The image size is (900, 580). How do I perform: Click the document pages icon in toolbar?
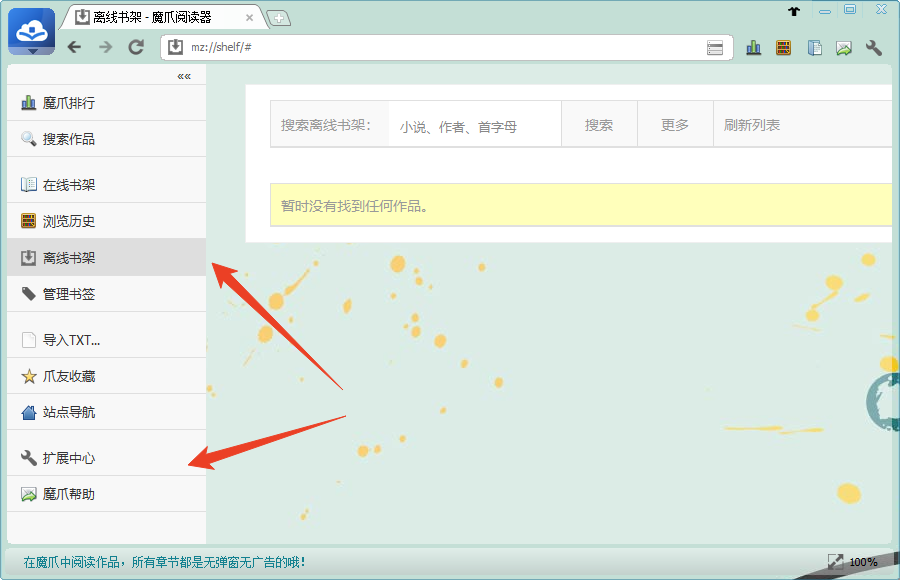pos(815,47)
